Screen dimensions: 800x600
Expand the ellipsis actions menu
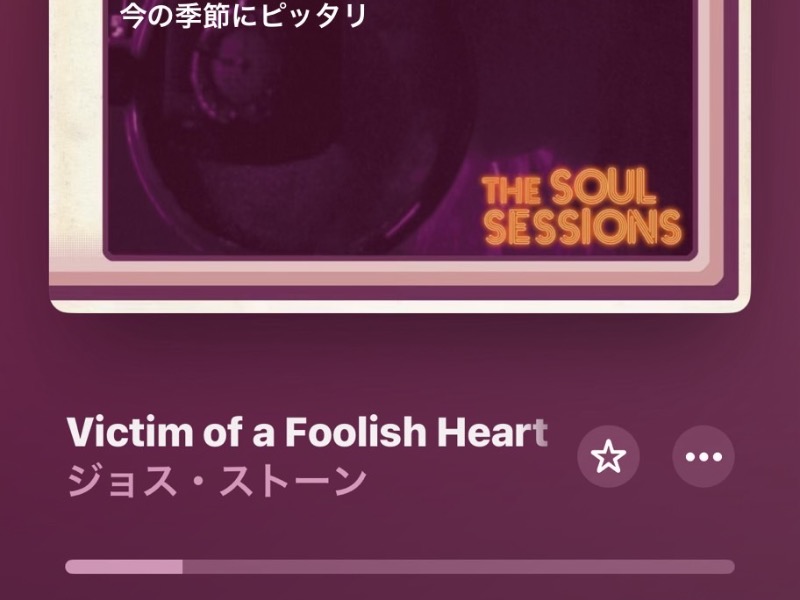click(704, 456)
